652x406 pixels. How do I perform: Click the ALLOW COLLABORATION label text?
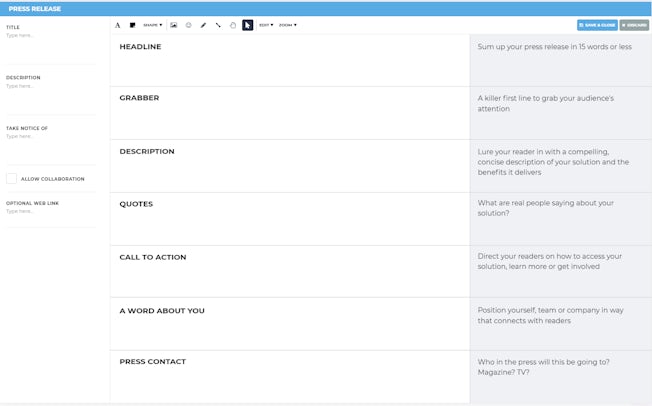52,179
